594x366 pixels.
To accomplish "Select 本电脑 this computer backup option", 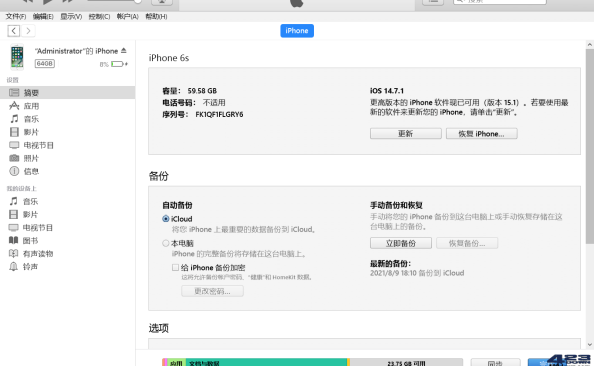I will (166, 243).
